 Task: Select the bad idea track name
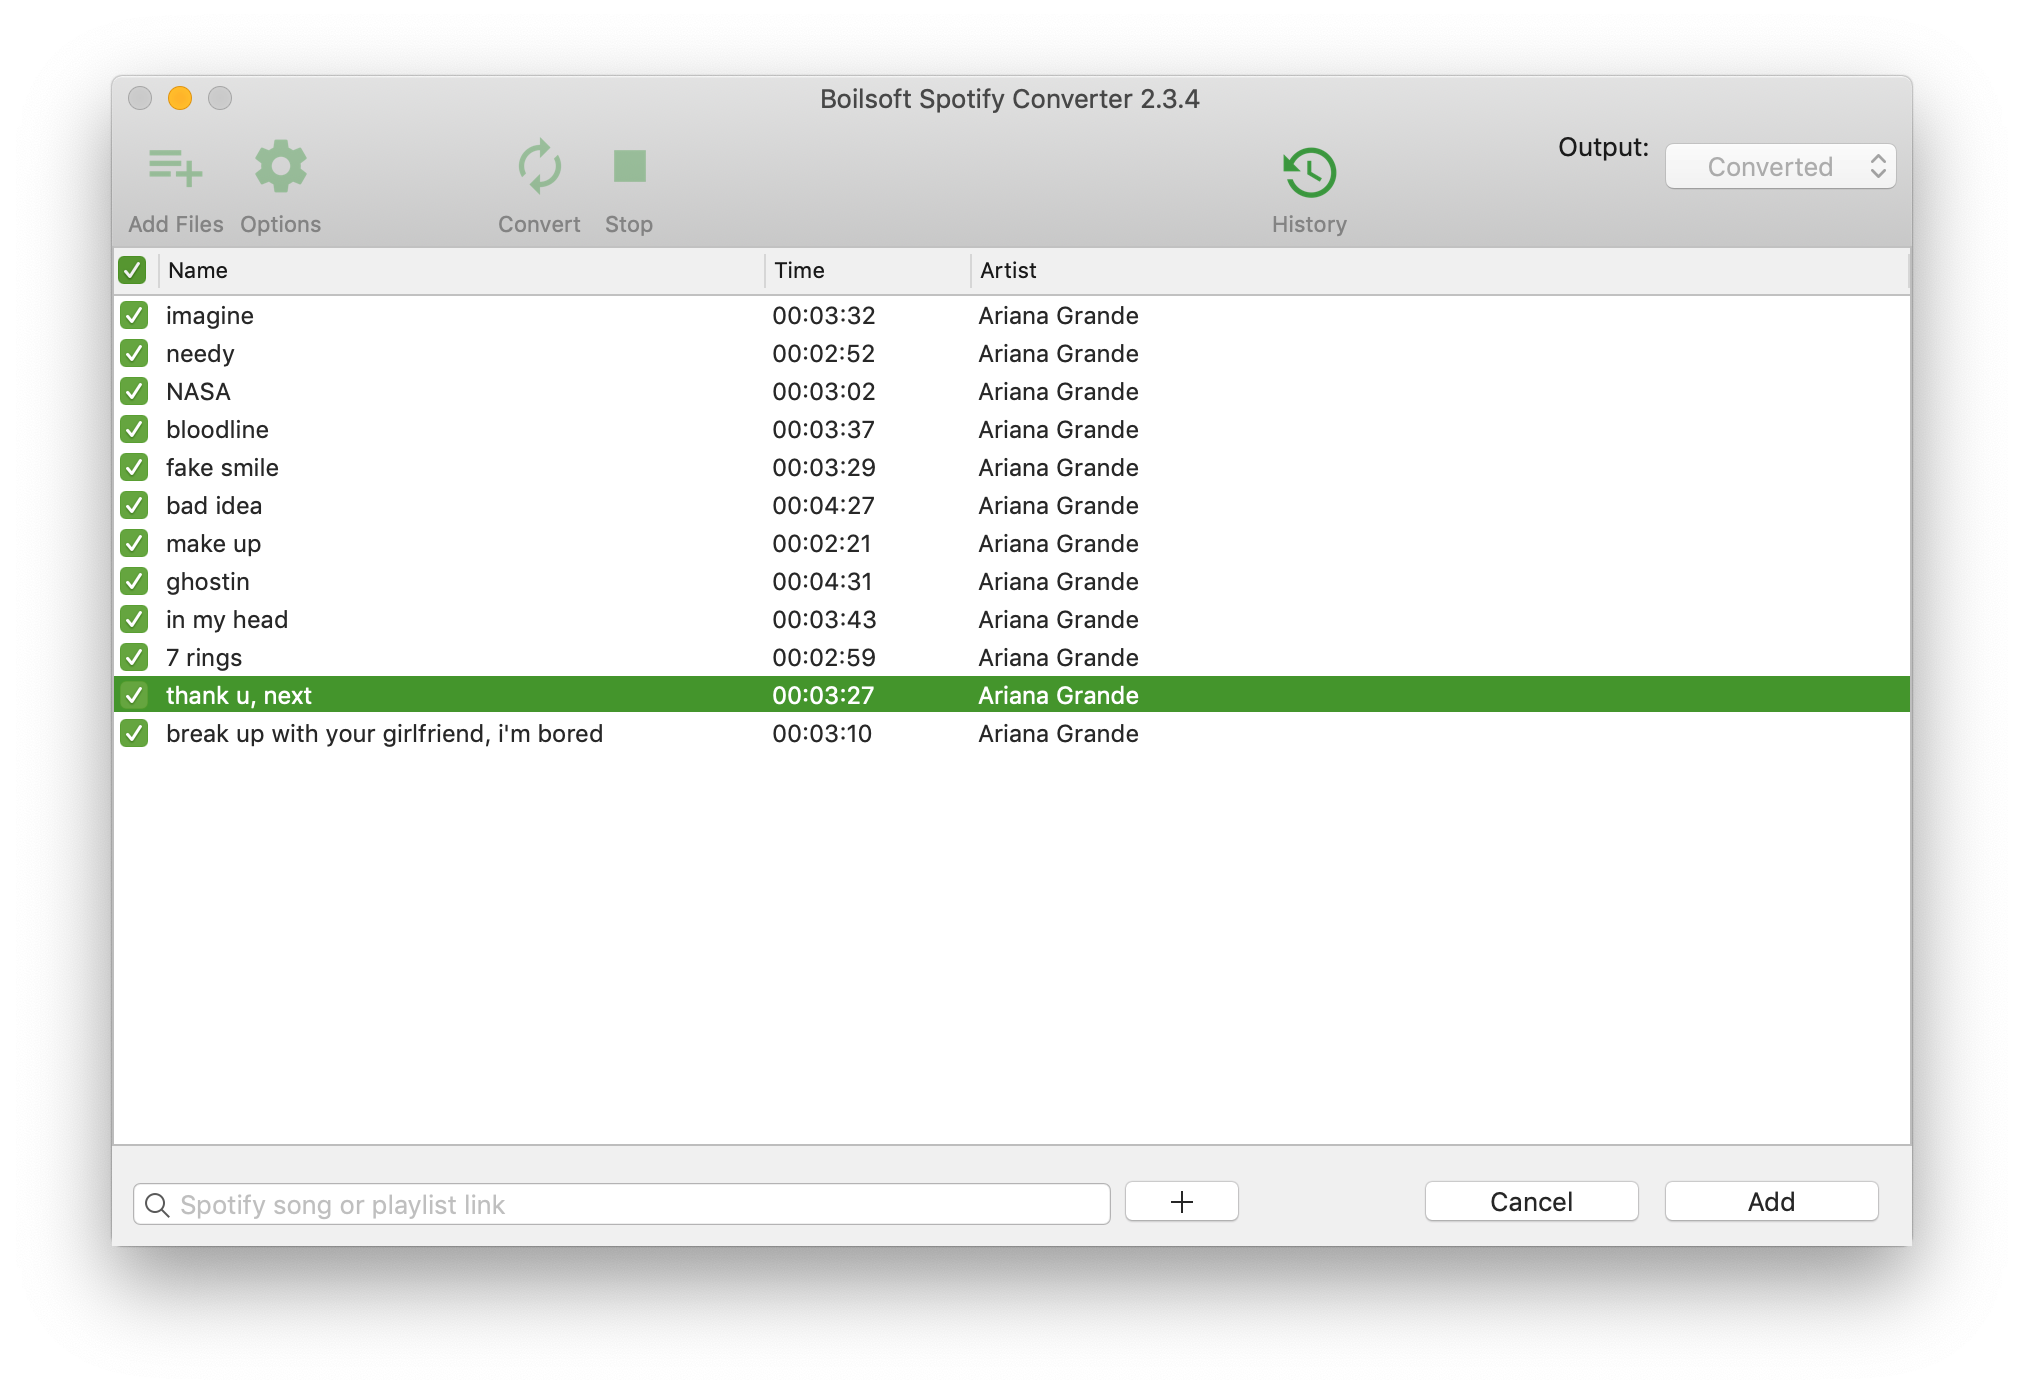214,505
